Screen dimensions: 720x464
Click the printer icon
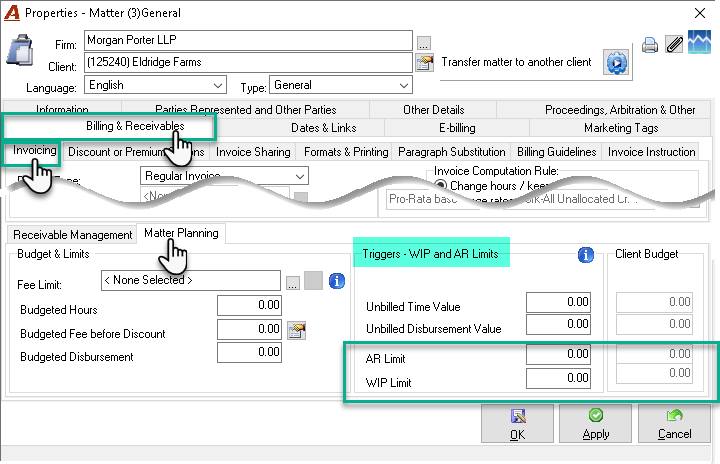point(650,45)
